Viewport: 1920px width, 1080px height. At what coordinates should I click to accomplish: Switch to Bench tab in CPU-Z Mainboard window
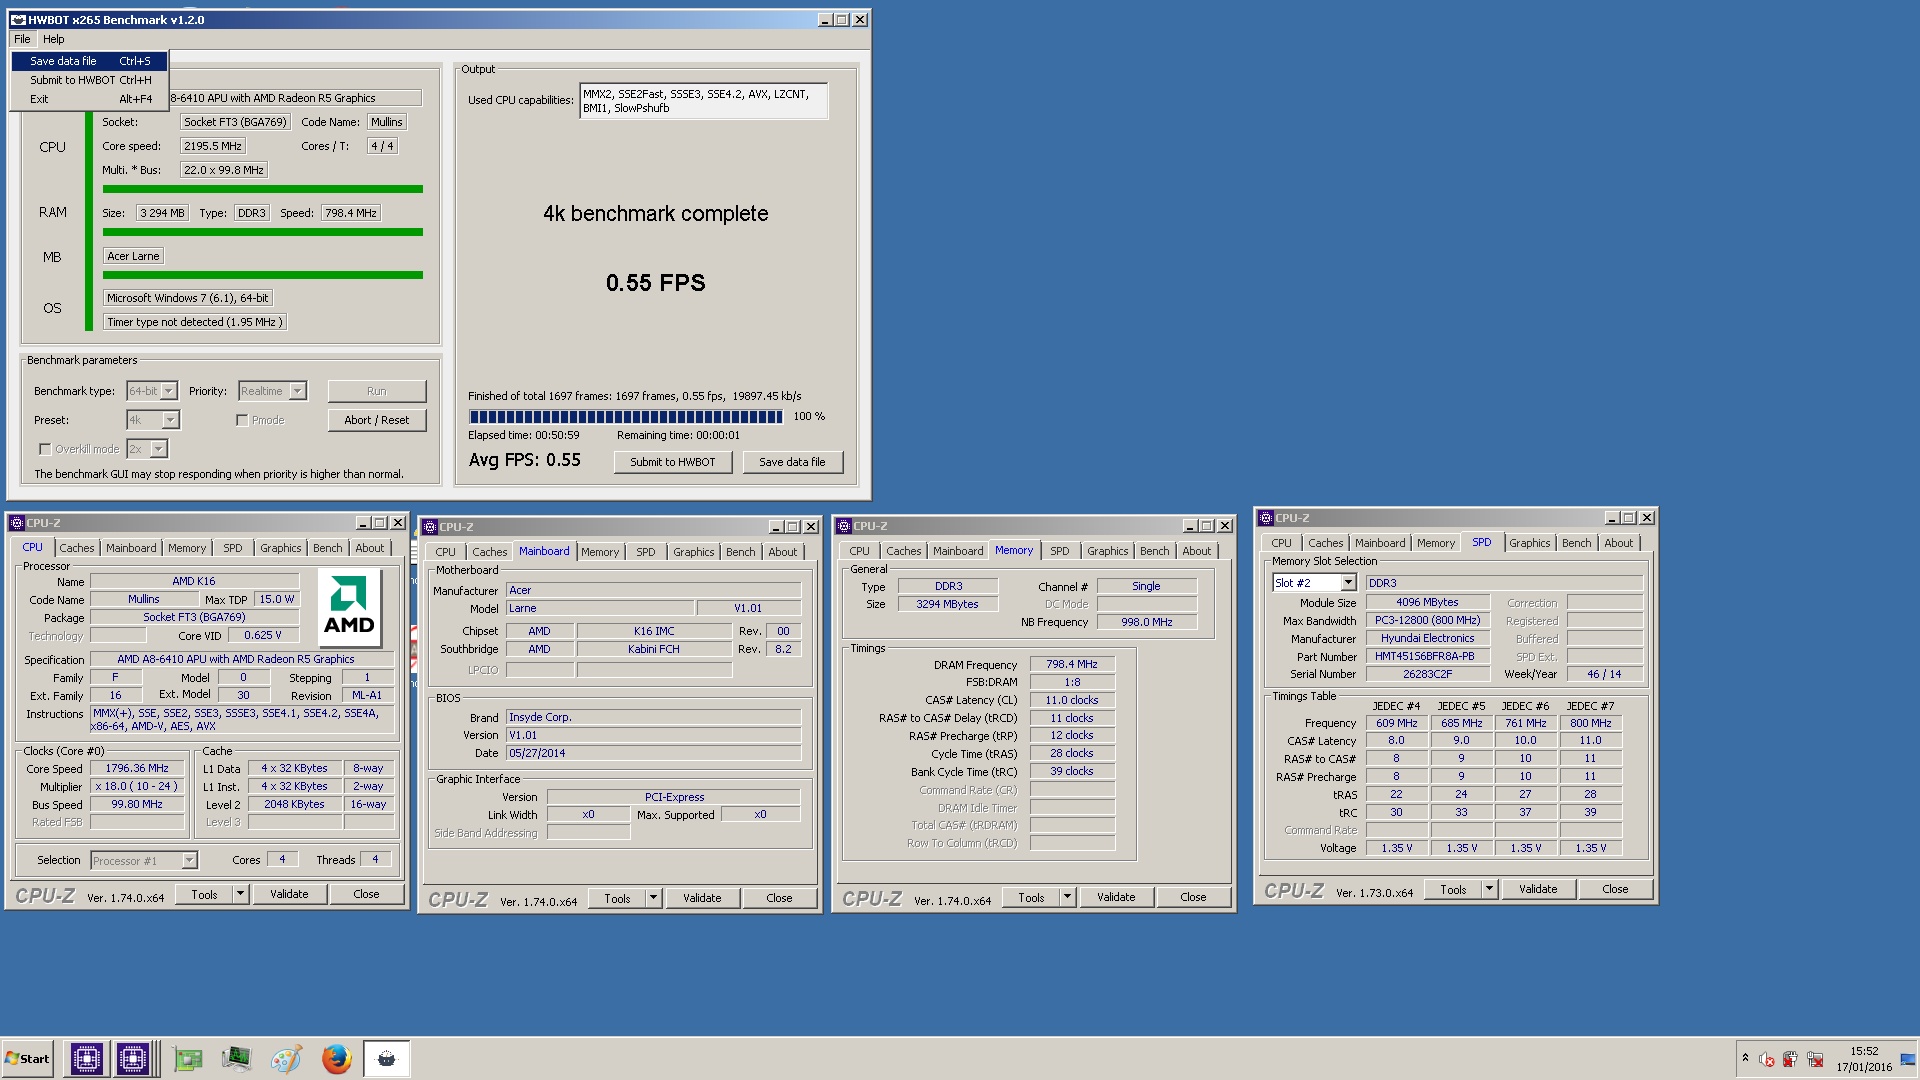click(741, 552)
